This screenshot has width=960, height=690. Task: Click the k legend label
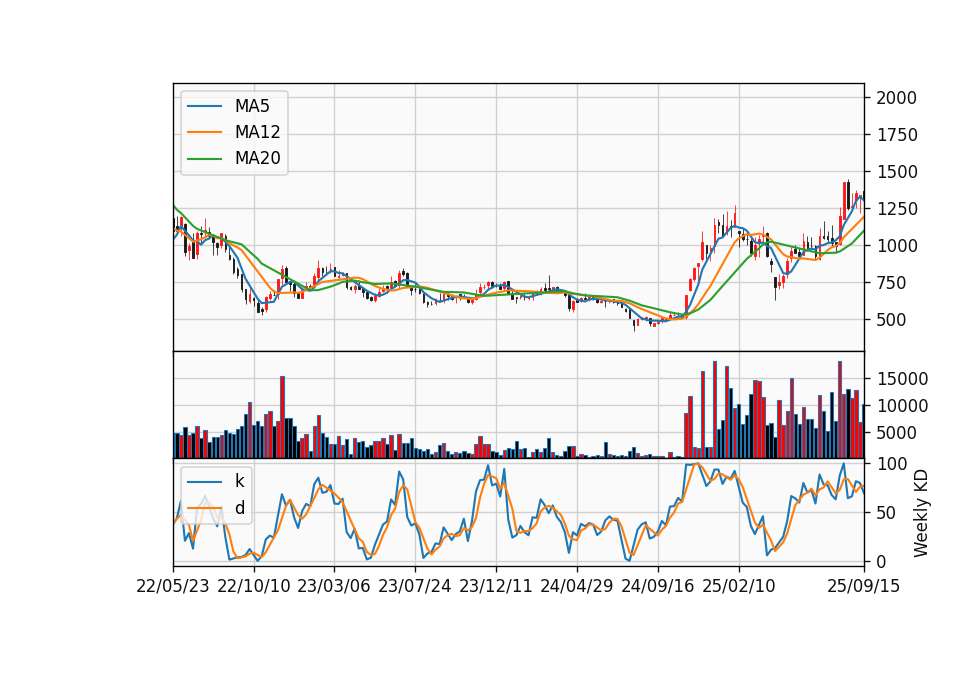click(x=239, y=481)
